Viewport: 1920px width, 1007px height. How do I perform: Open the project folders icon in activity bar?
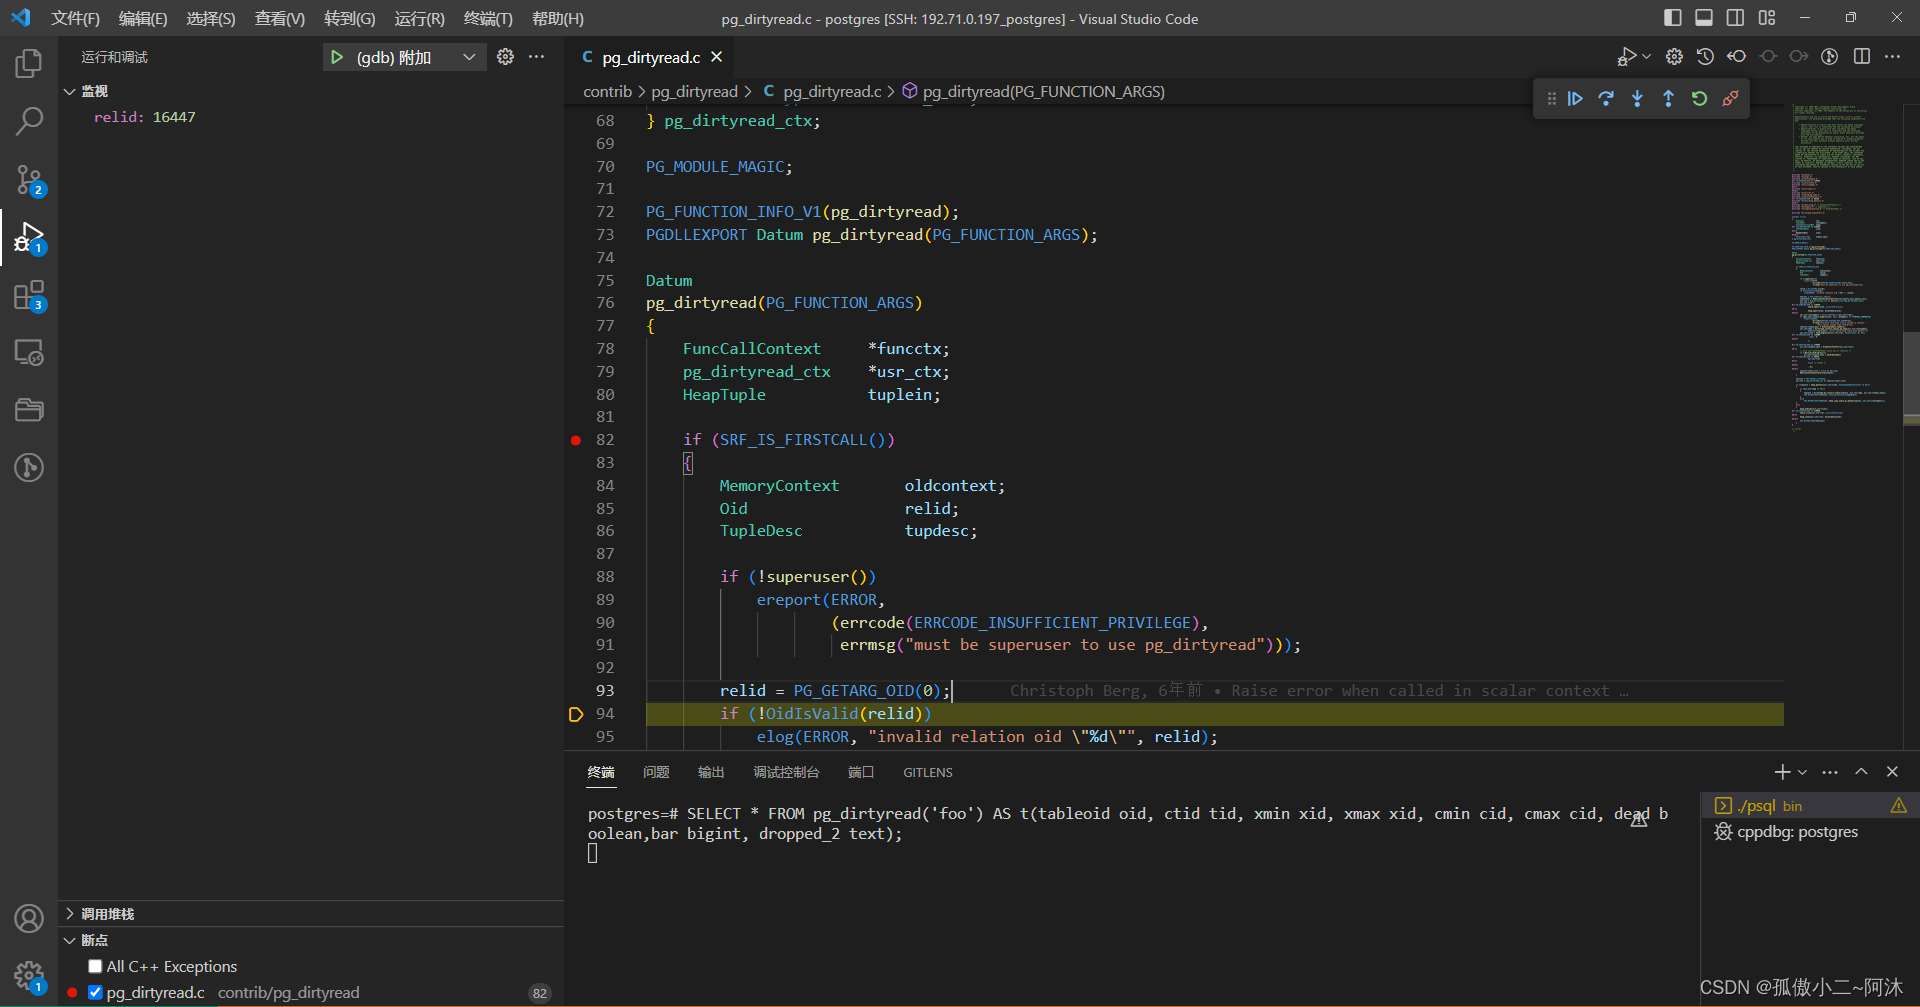point(29,410)
